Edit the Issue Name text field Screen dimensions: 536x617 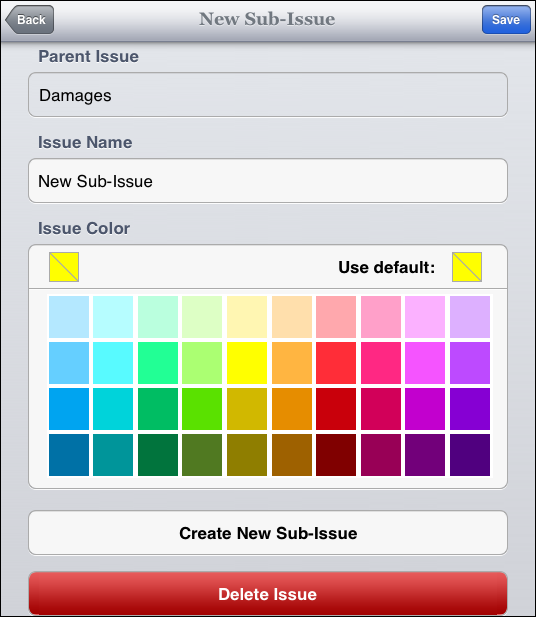click(268, 181)
